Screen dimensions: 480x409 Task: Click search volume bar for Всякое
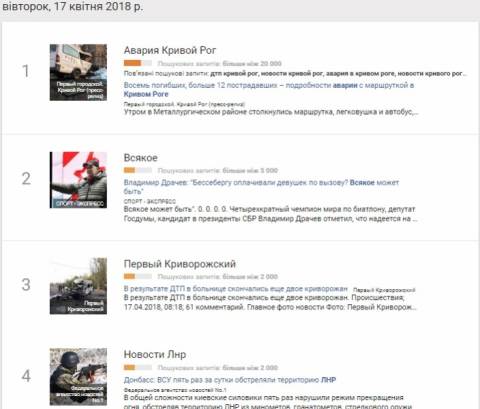(x=138, y=170)
